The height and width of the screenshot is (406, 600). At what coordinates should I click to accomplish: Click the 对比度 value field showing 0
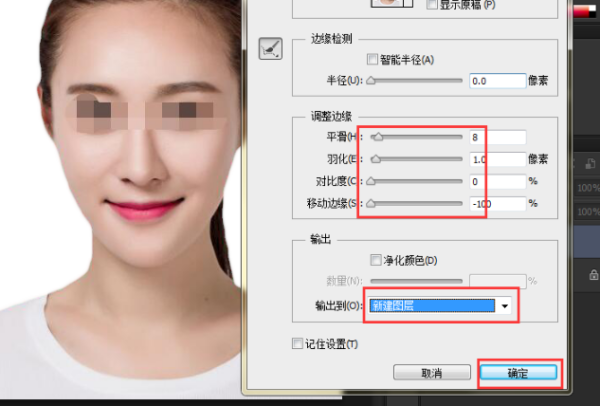coord(498,181)
